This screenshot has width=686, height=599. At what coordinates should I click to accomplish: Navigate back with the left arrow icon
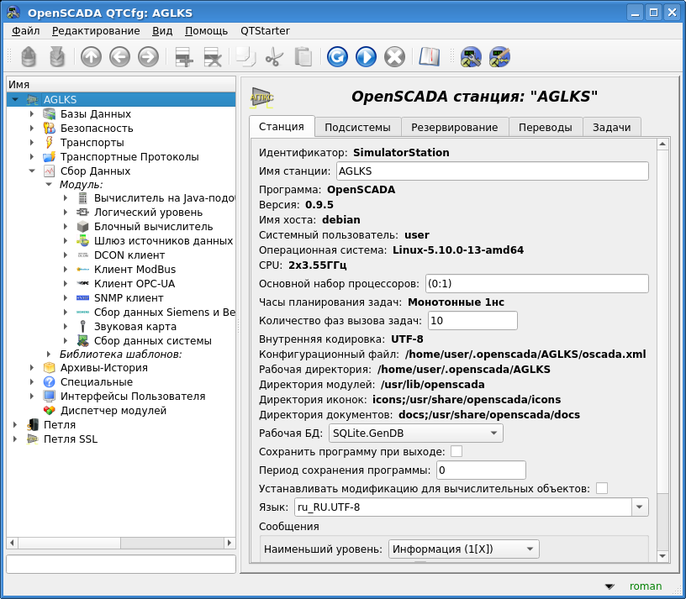click(119, 57)
